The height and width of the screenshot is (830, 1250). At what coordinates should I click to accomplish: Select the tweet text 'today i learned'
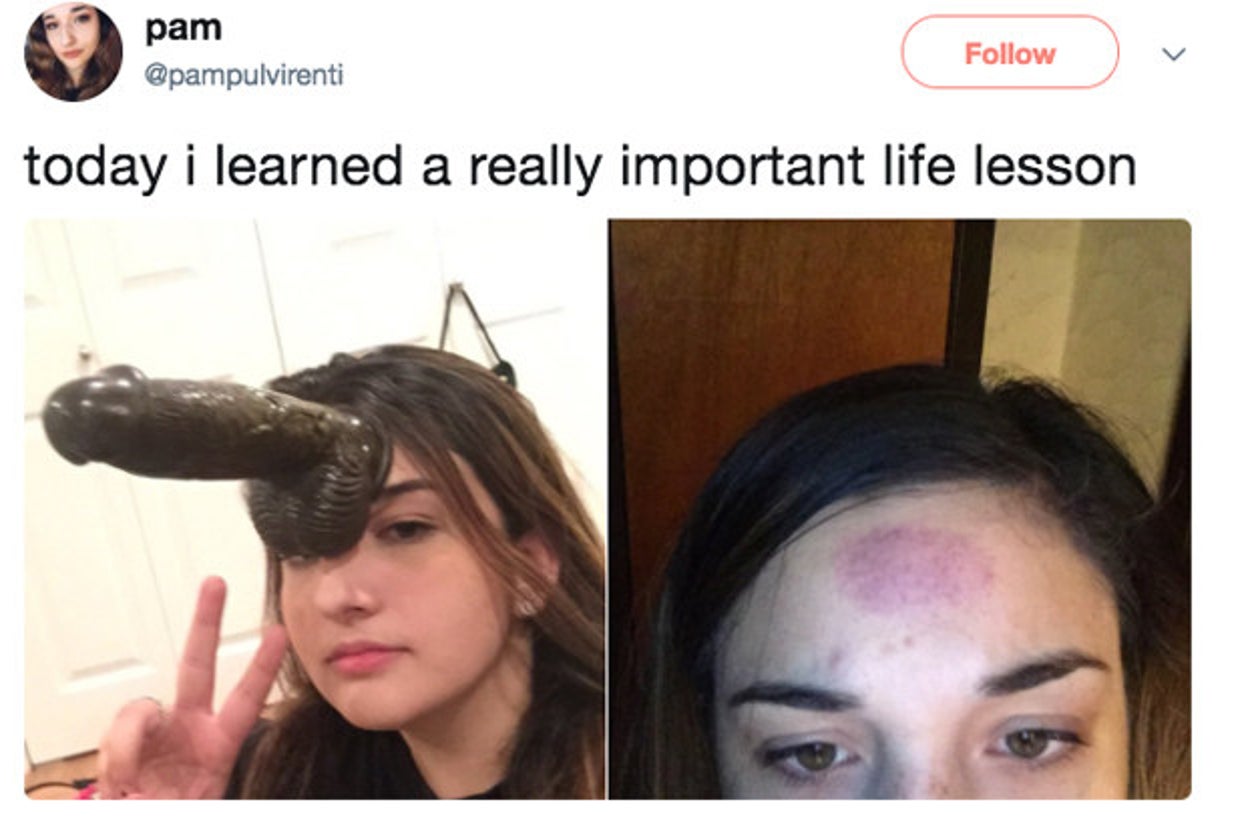215,167
